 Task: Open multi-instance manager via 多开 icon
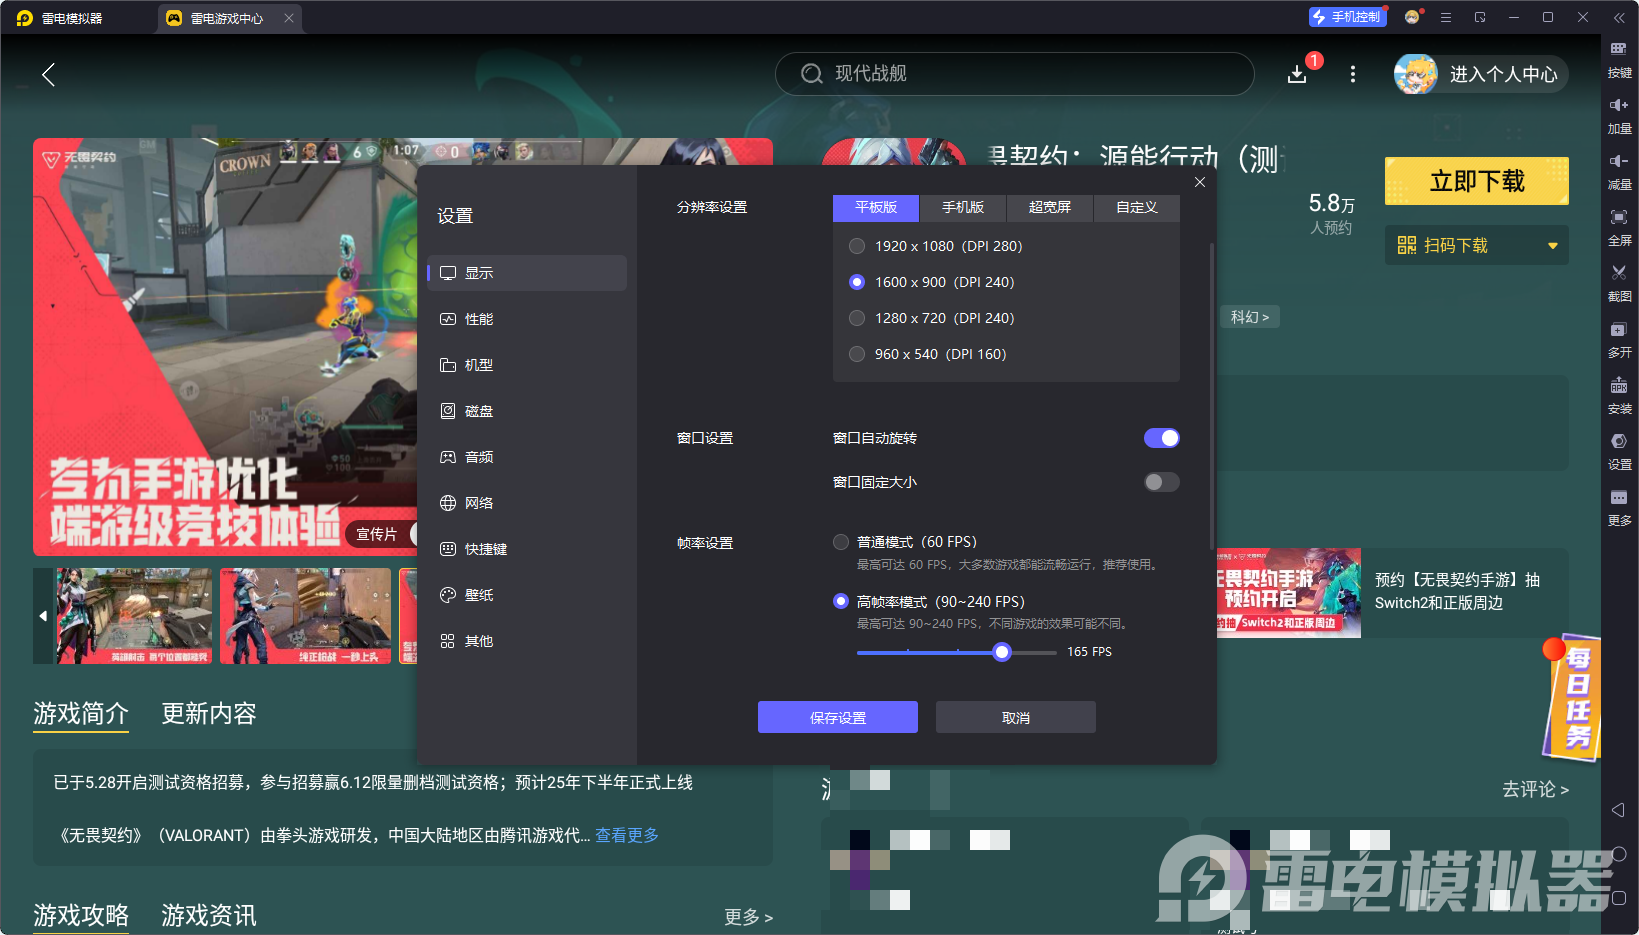click(x=1620, y=340)
